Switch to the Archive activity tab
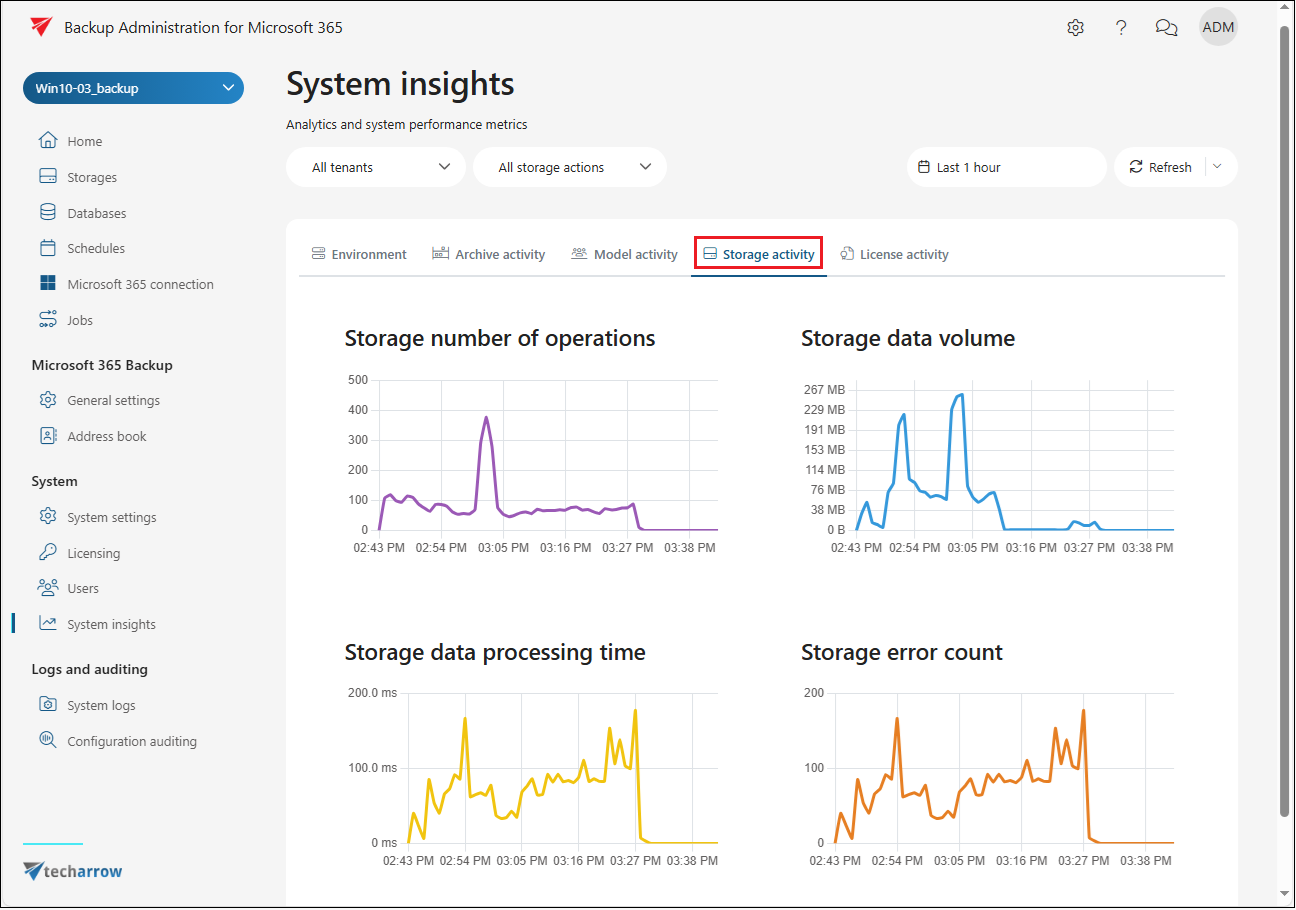 pyautogui.click(x=489, y=254)
